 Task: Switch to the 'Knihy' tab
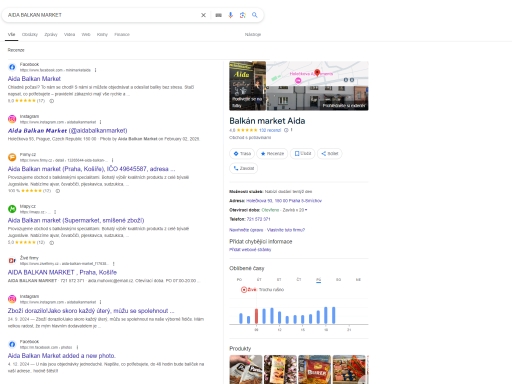click(102, 34)
